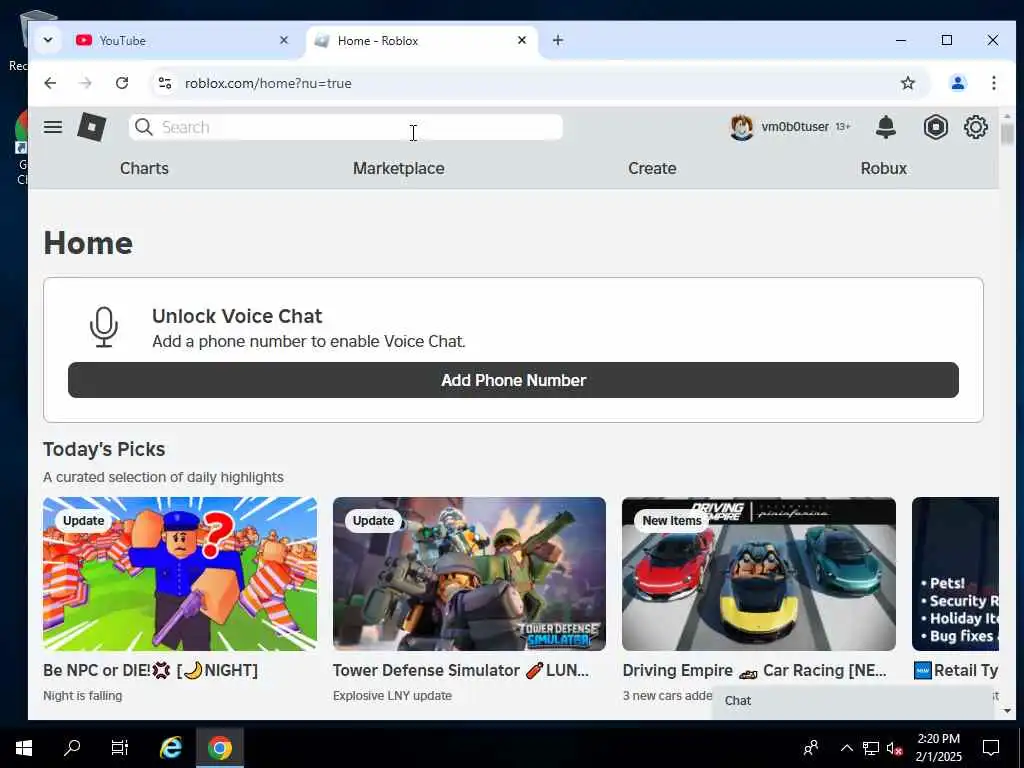Click the Add Phone Number button

[x=513, y=380]
